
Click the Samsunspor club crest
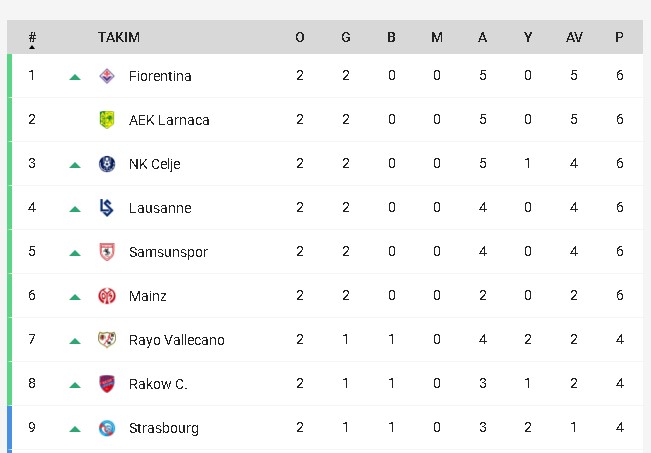107,252
